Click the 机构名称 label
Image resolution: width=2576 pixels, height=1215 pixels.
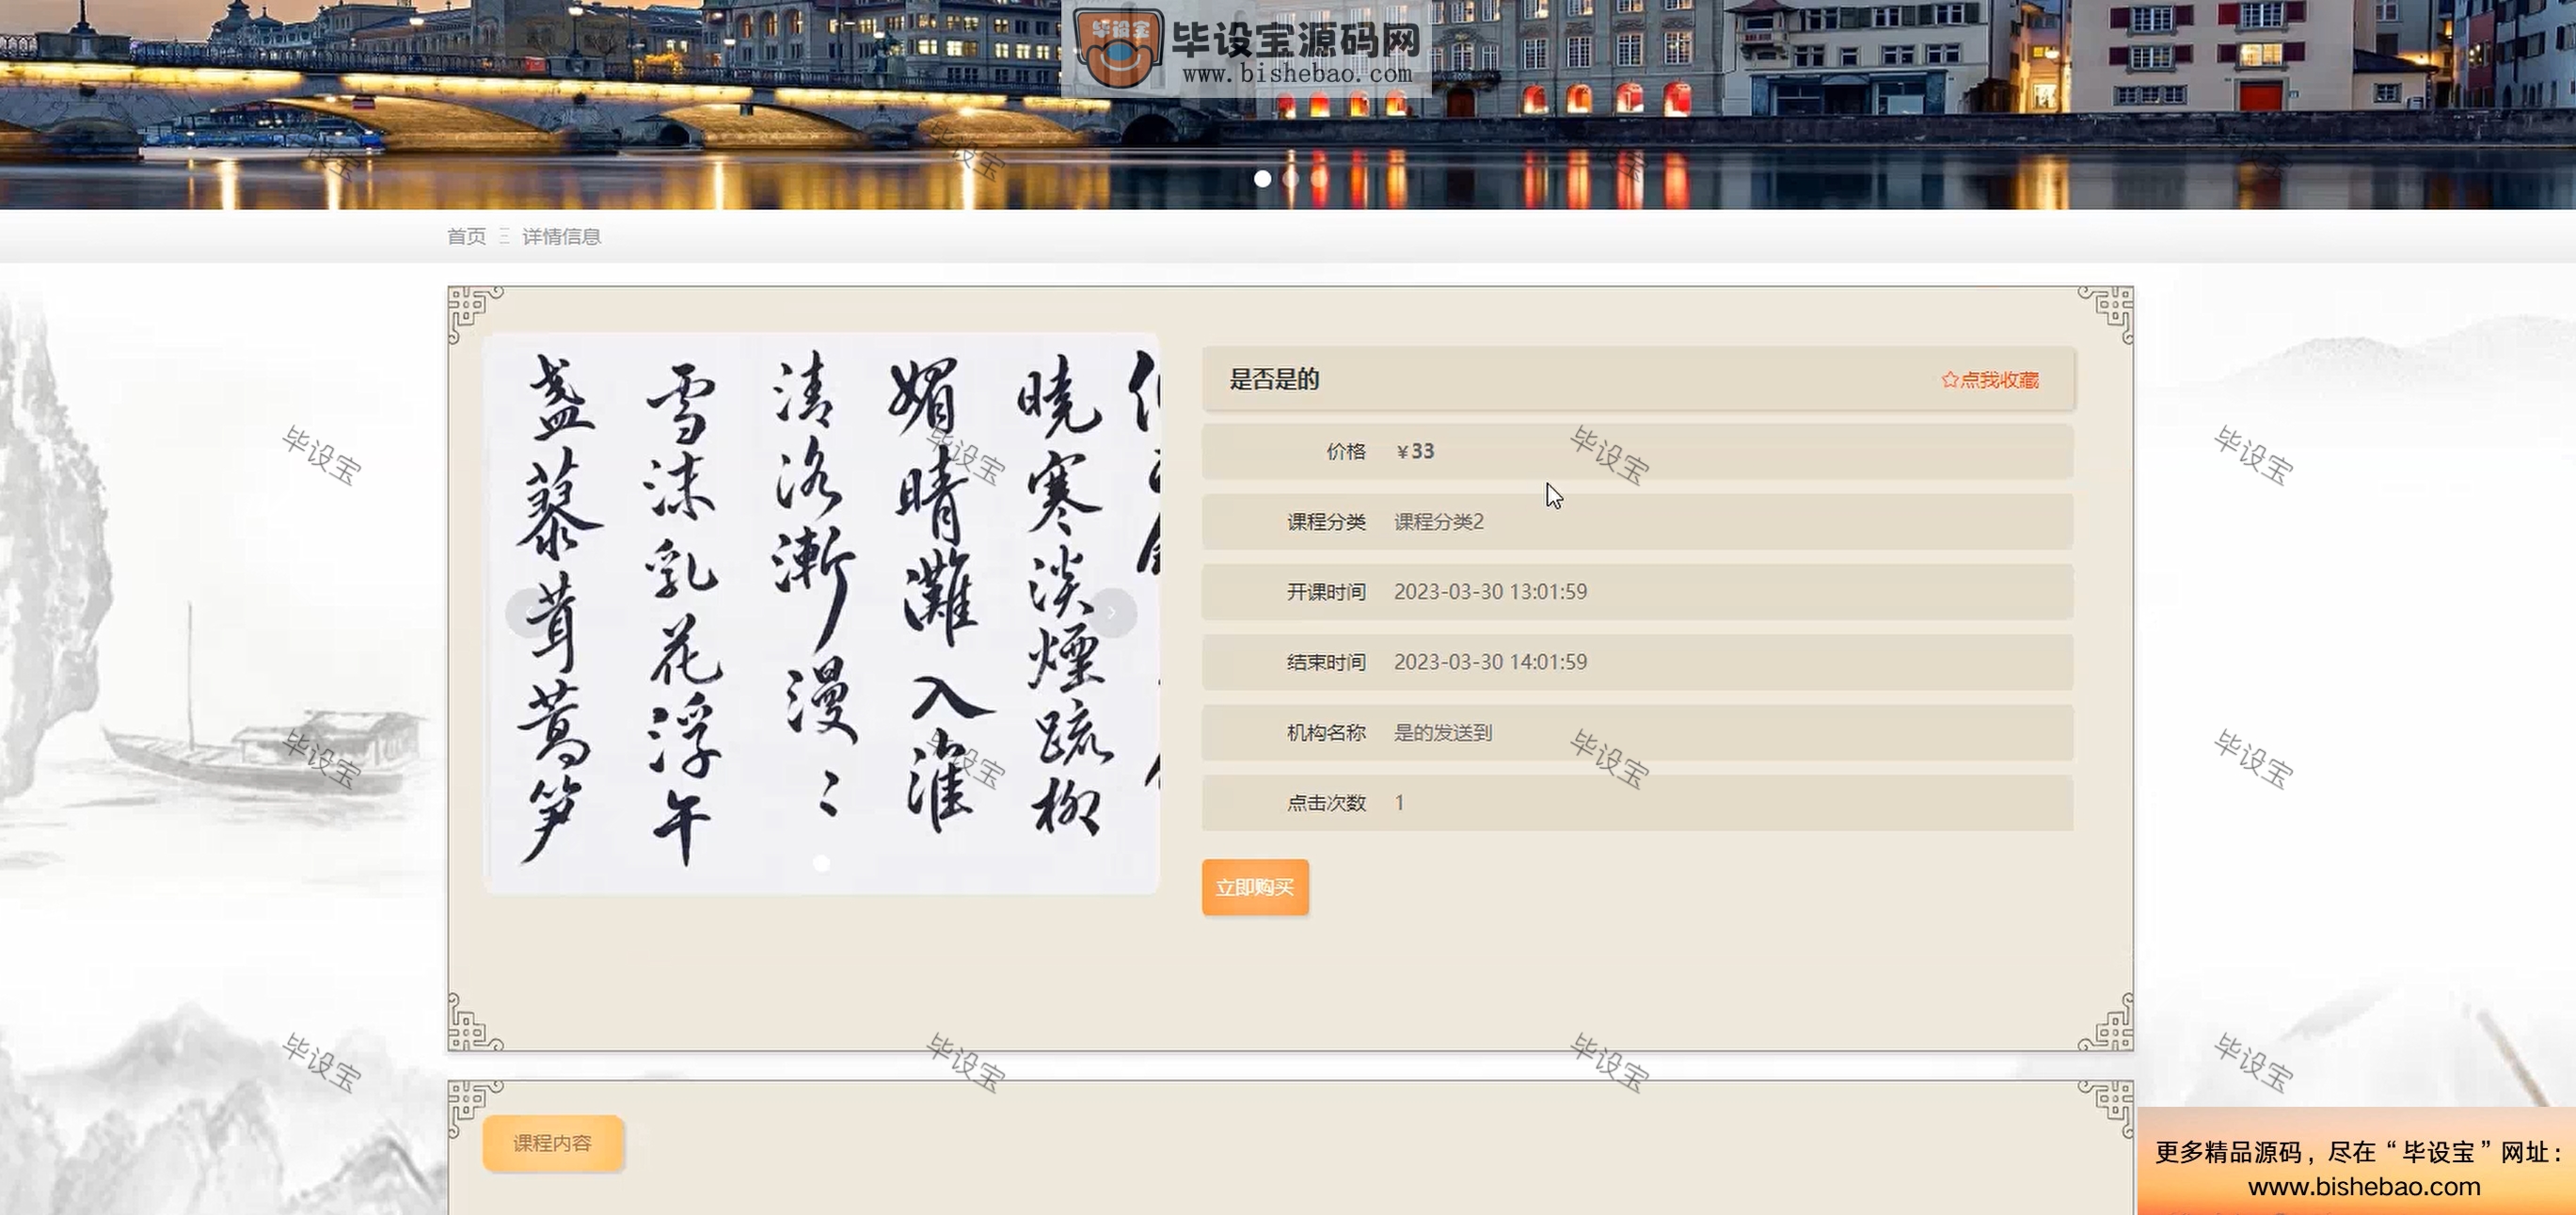pos(1326,732)
